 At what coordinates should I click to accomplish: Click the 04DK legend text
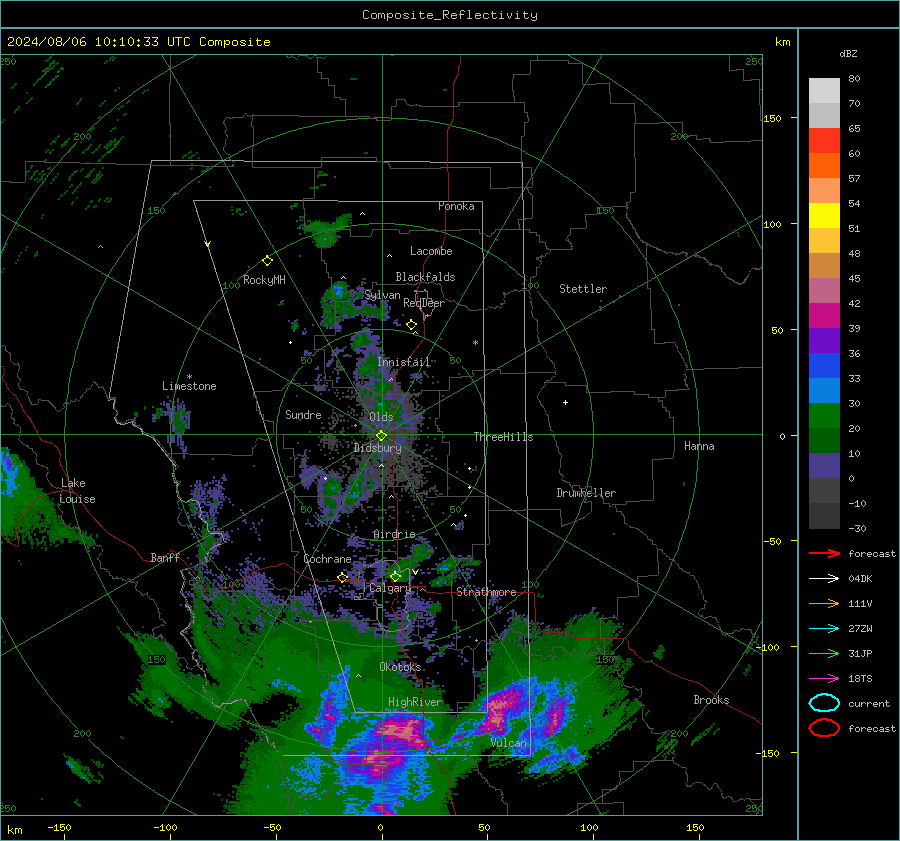[x=860, y=579]
